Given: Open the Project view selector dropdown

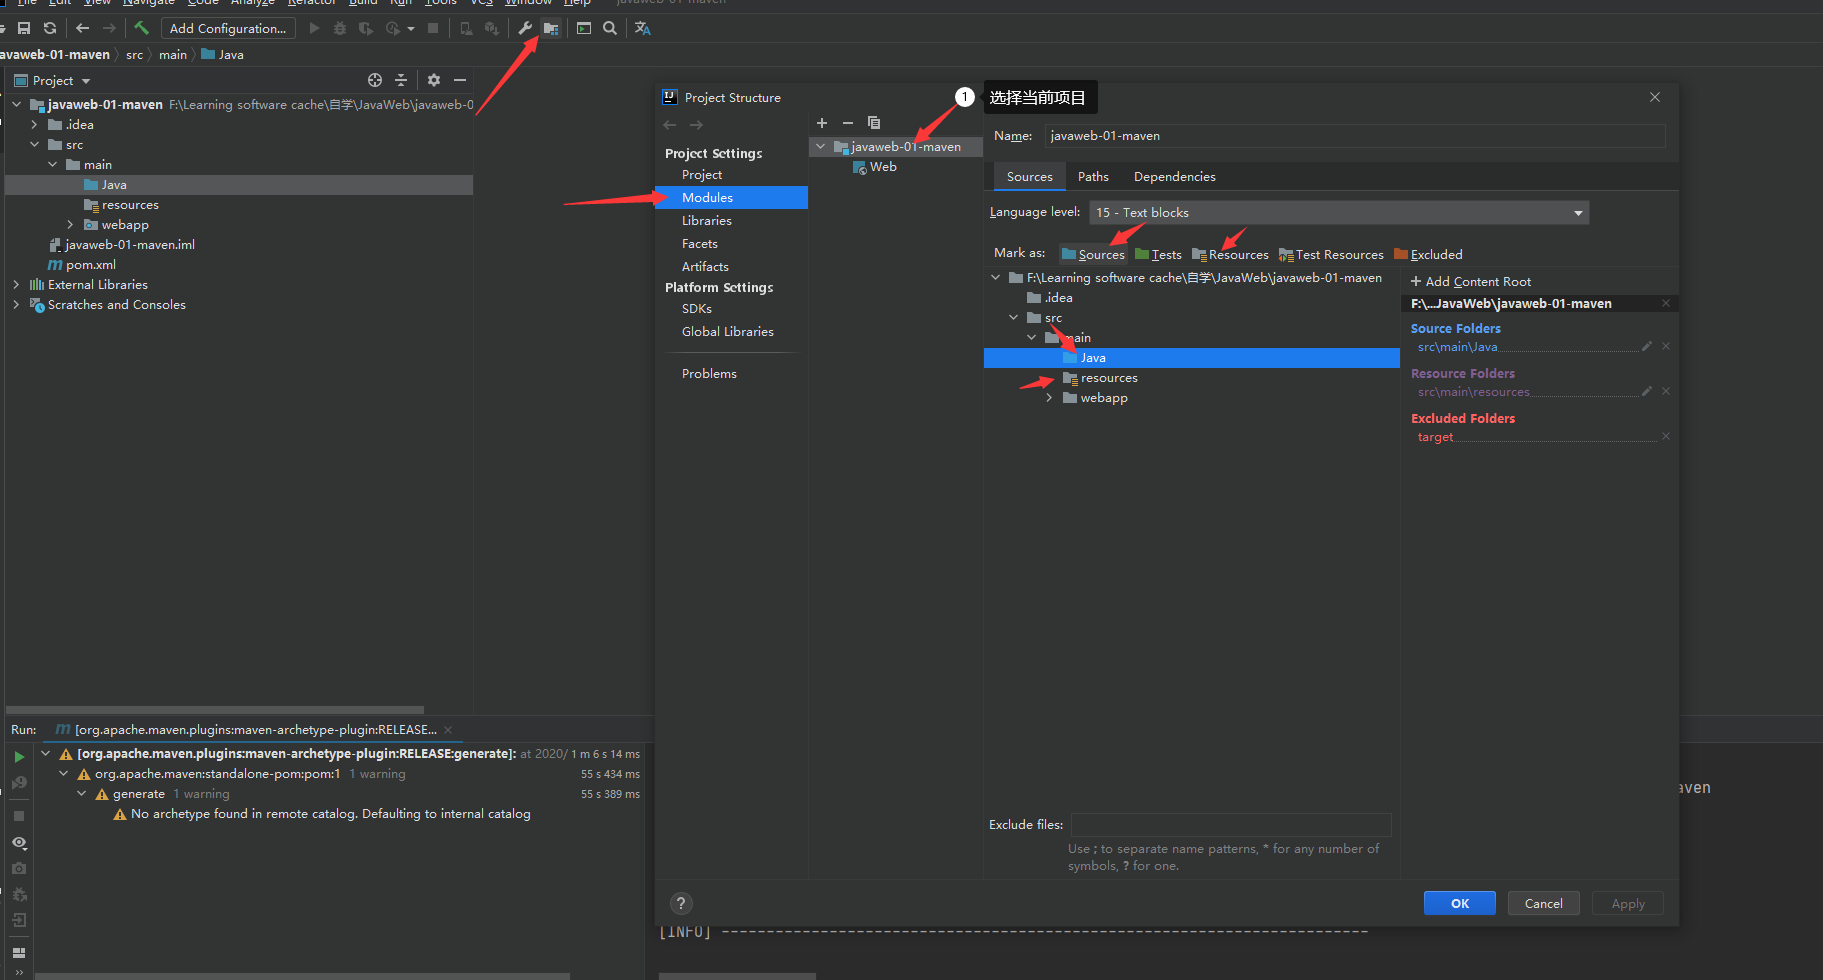Looking at the screenshot, I should 52,80.
